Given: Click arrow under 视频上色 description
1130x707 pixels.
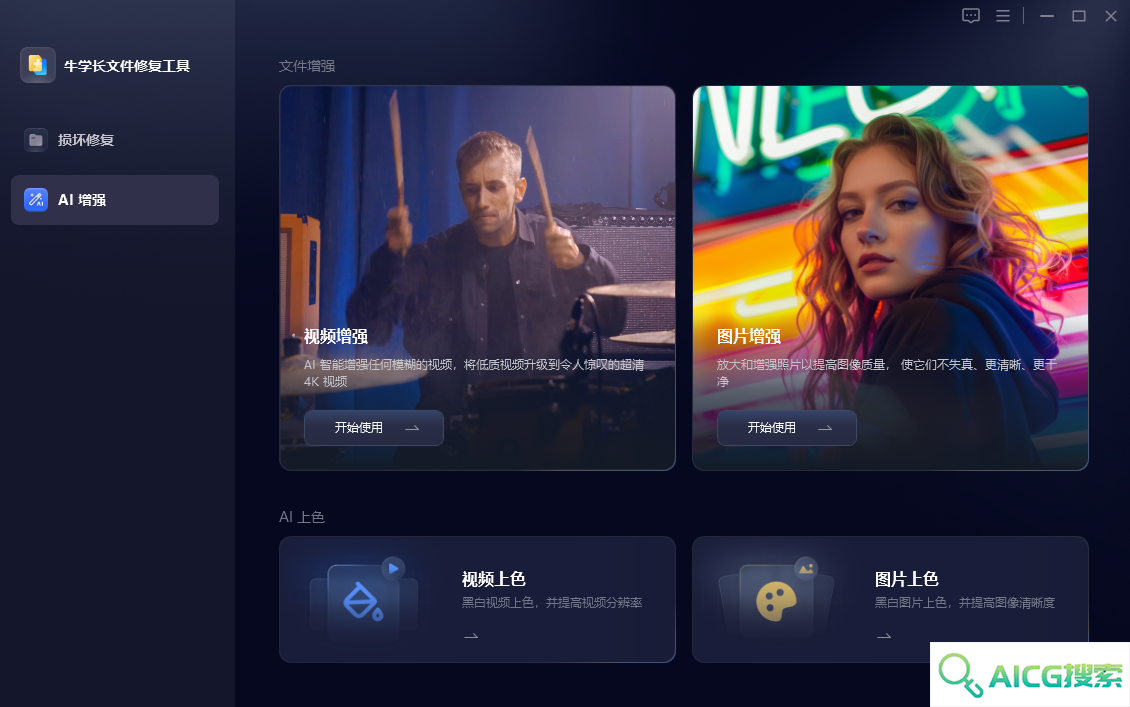Looking at the screenshot, I should pos(471,636).
